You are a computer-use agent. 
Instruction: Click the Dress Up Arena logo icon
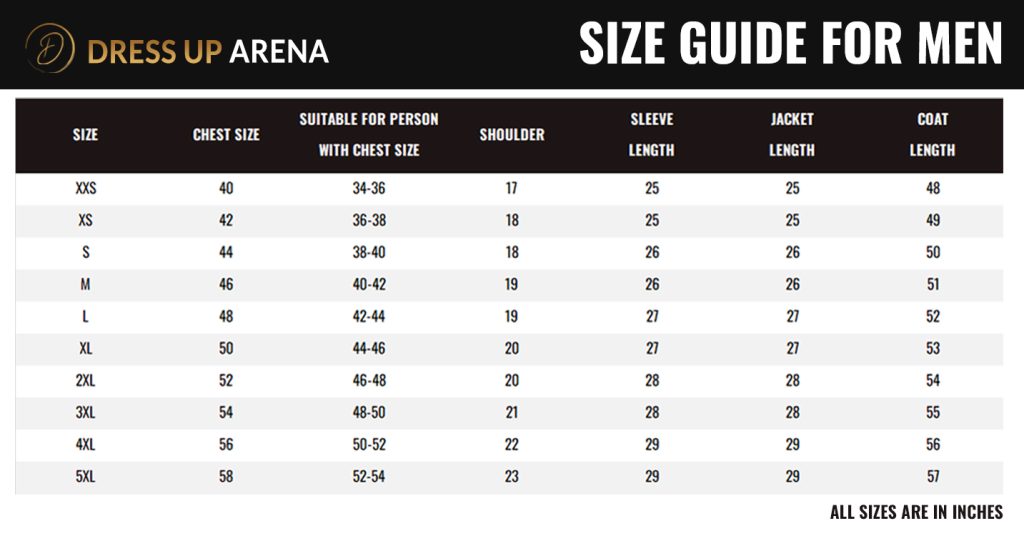pyautogui.click(x=51, y=49)
